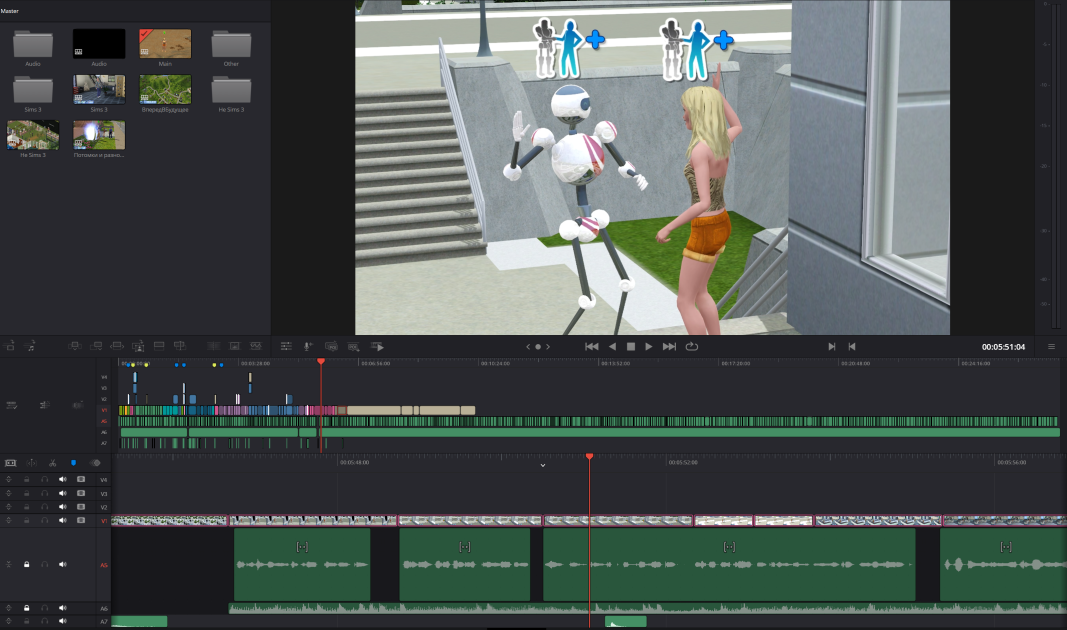The width and height of the screenshot is (1067, 630).
Task: Go to first frame of timeline
Action: pos(592,346)
